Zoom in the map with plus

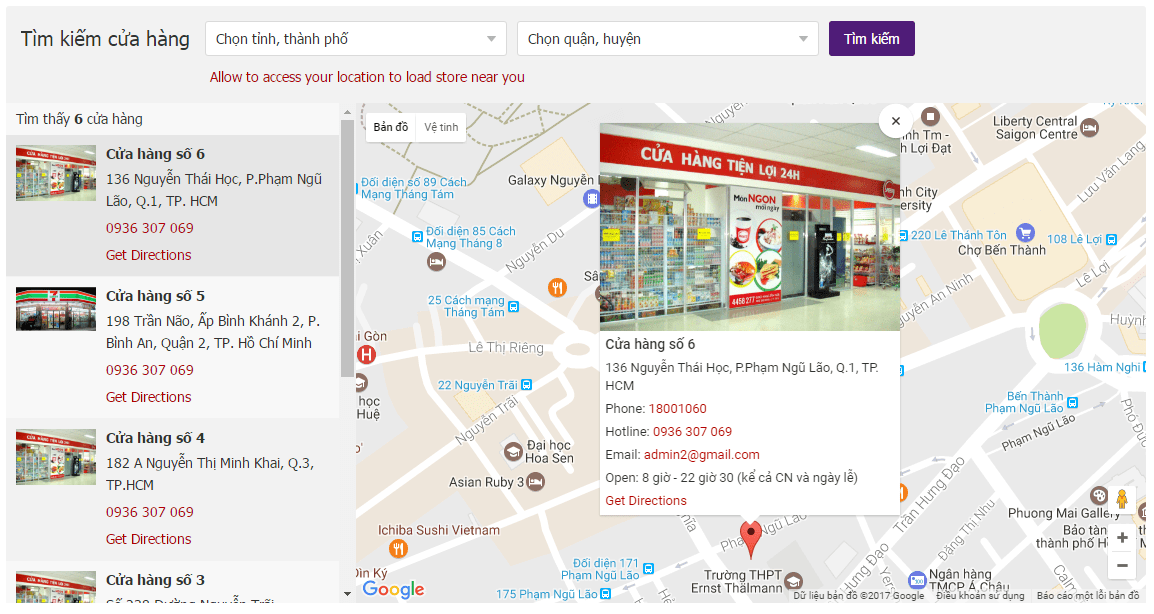coord(1122,537)
